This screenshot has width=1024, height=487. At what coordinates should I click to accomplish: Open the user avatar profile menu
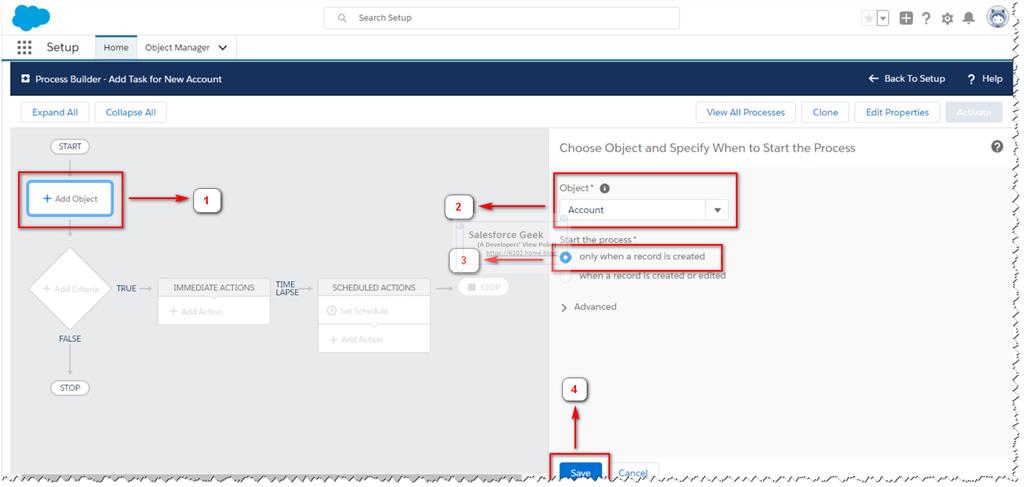click(998, 18)
